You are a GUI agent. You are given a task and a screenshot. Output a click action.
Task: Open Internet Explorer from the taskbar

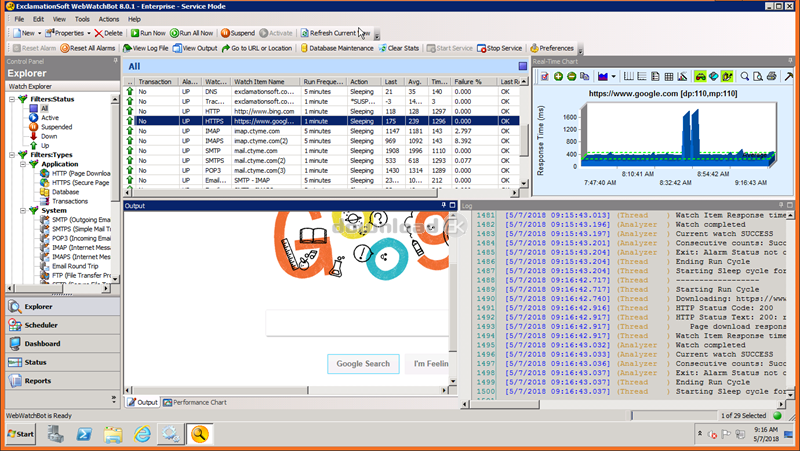[142, 435]
